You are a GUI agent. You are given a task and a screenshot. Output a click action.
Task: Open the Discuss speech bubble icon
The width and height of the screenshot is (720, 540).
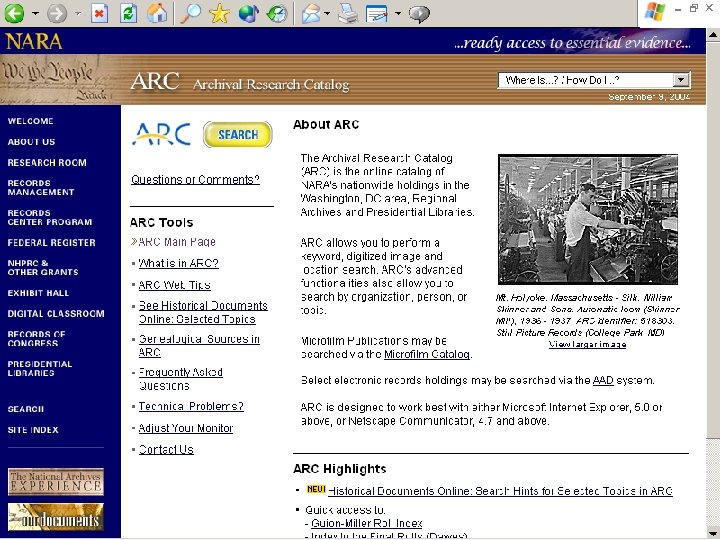[x=419, y=13]
